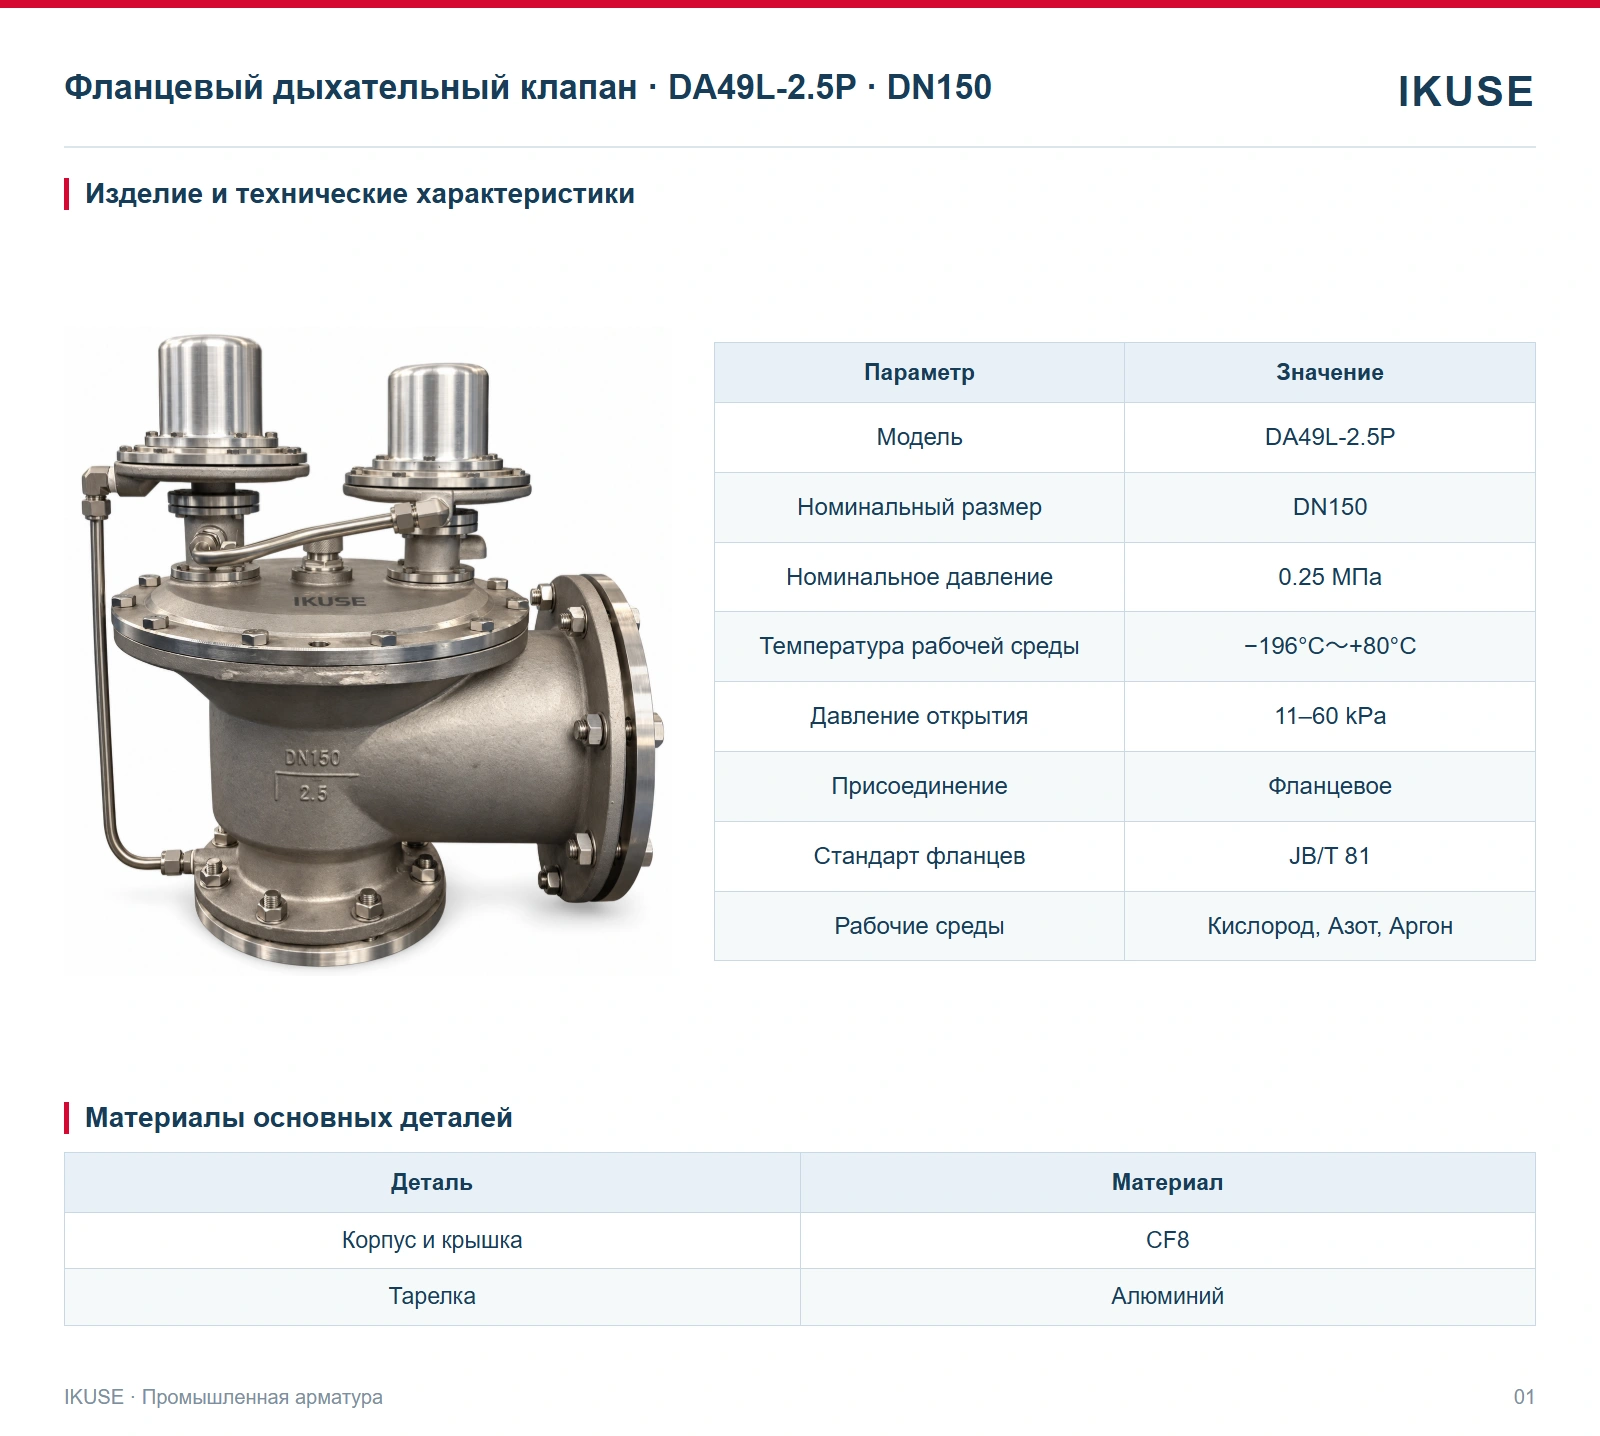
Task: Click the 'Тарелка' cell
Action: [x=432, y=1297]
